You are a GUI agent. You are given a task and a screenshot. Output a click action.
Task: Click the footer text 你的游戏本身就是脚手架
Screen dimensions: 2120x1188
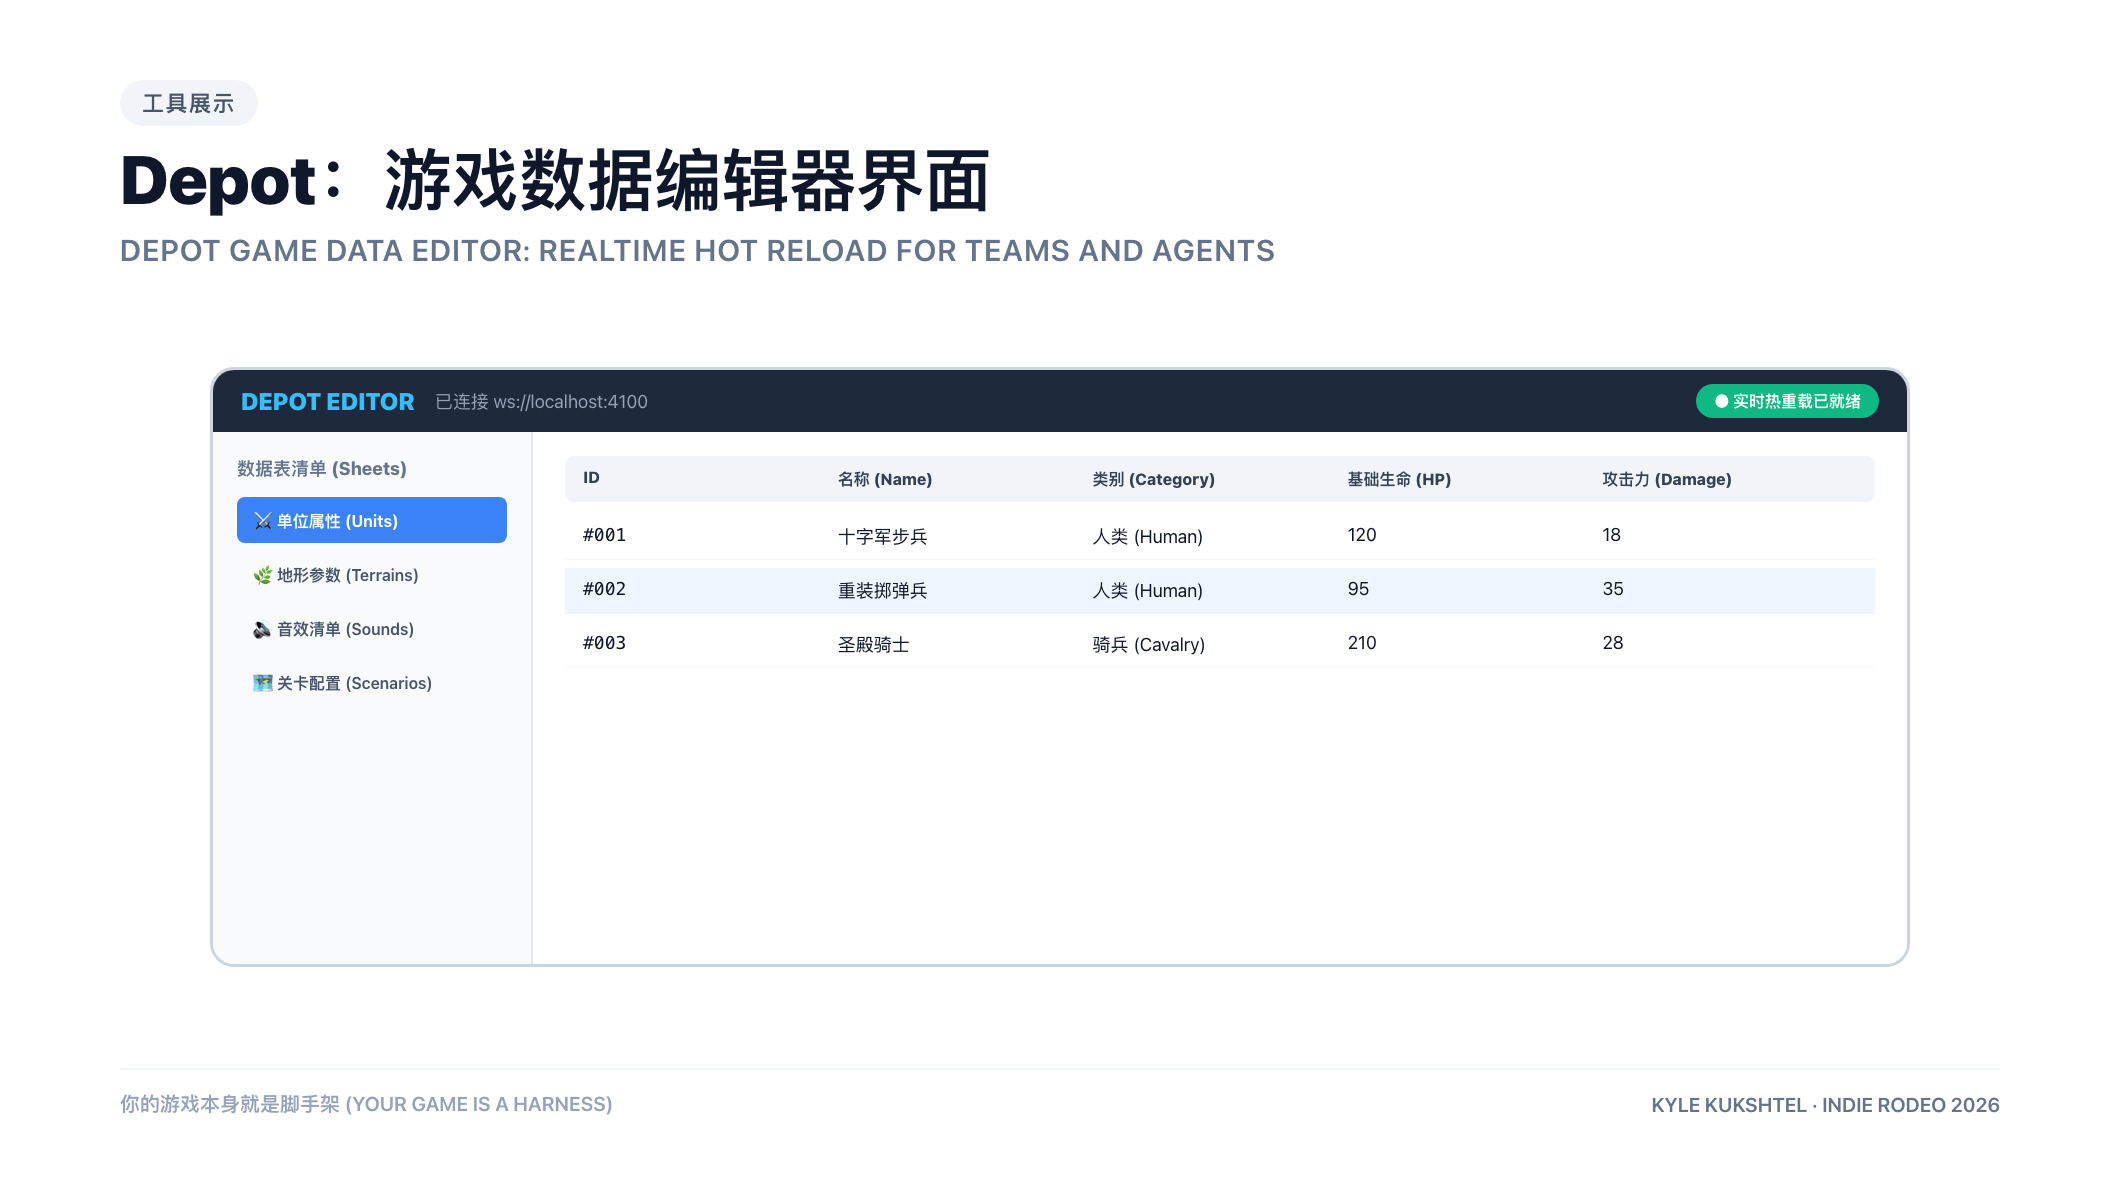[x=230, y=1104]
